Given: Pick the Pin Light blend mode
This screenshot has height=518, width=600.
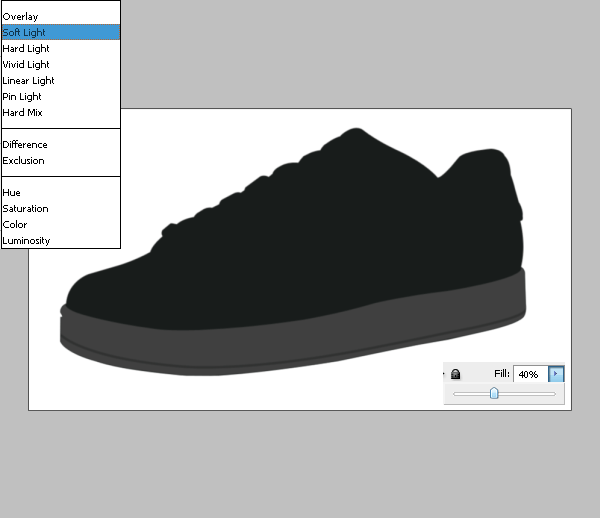Looking at the screenshot, I should tap(61, 97).
